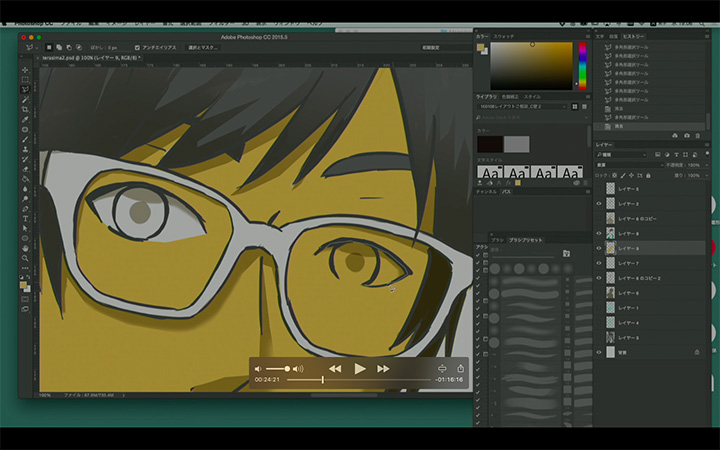This screenshot has width=720, height=450.
Task: Switch to the ブラシプリセット tab
Action: 526,240
